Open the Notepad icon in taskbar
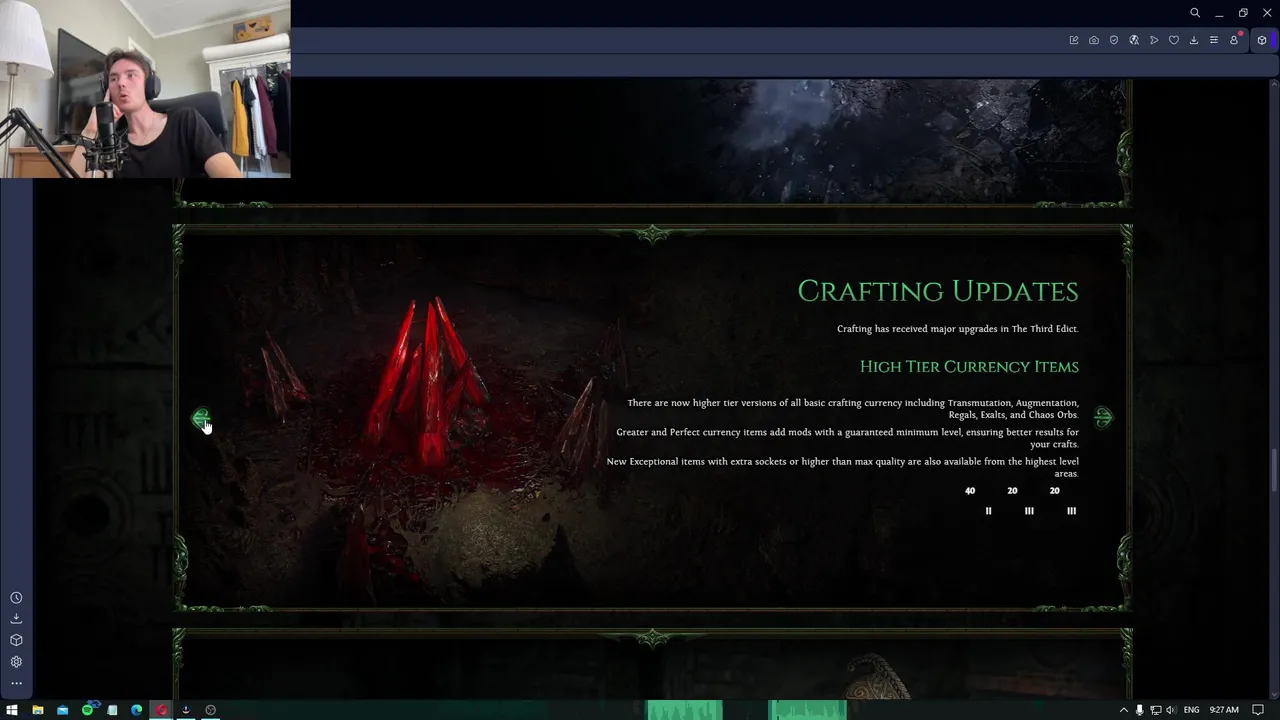The height and width of the screenshot is (720, 1280). 112,710
